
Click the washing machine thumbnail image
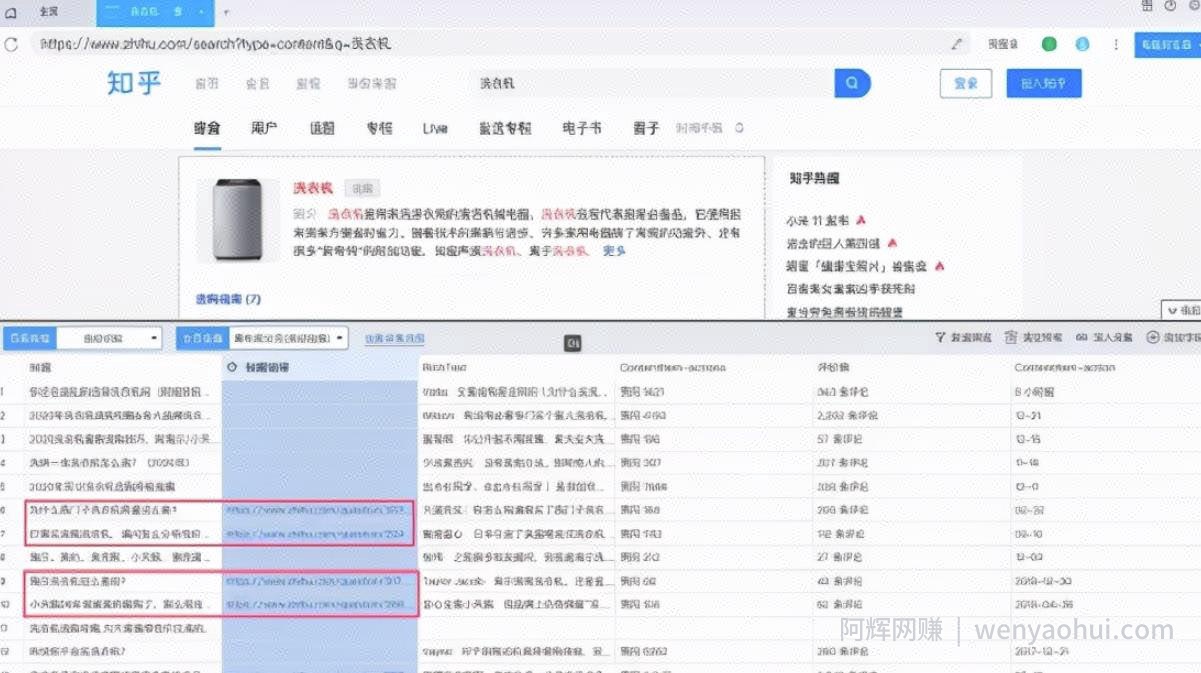click(x=238, y=220)
